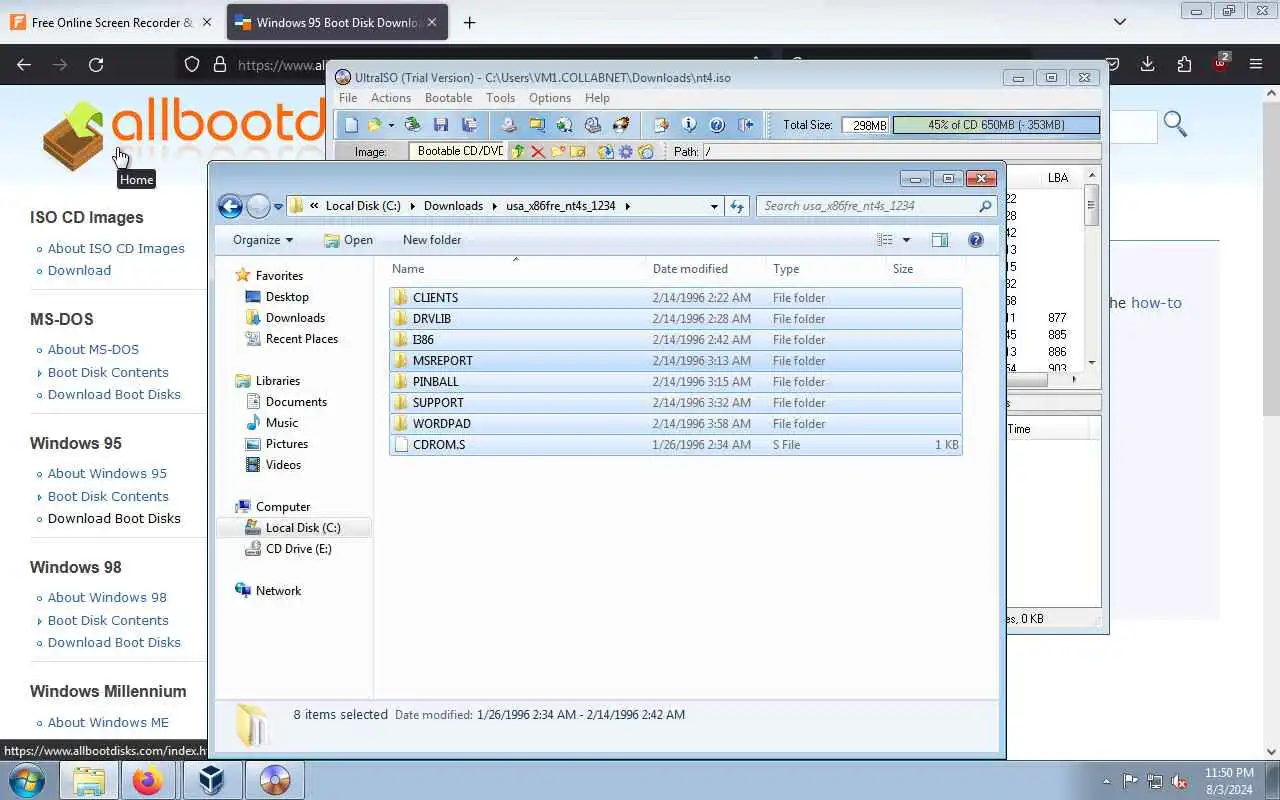The width and height of the screenshot is (1280, 800).
Task: Open UltraISO Open-file dropdown arrow
Action: [x=391, y=125]
